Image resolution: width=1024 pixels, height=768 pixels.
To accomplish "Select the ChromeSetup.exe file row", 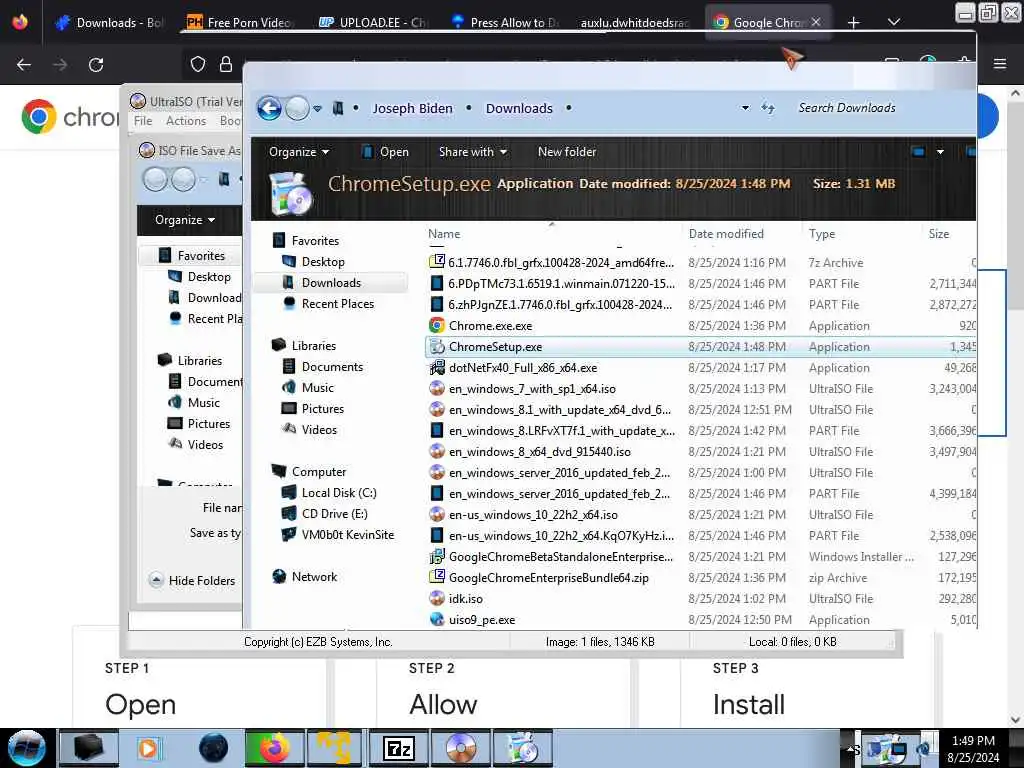I will tap(700, 347).
